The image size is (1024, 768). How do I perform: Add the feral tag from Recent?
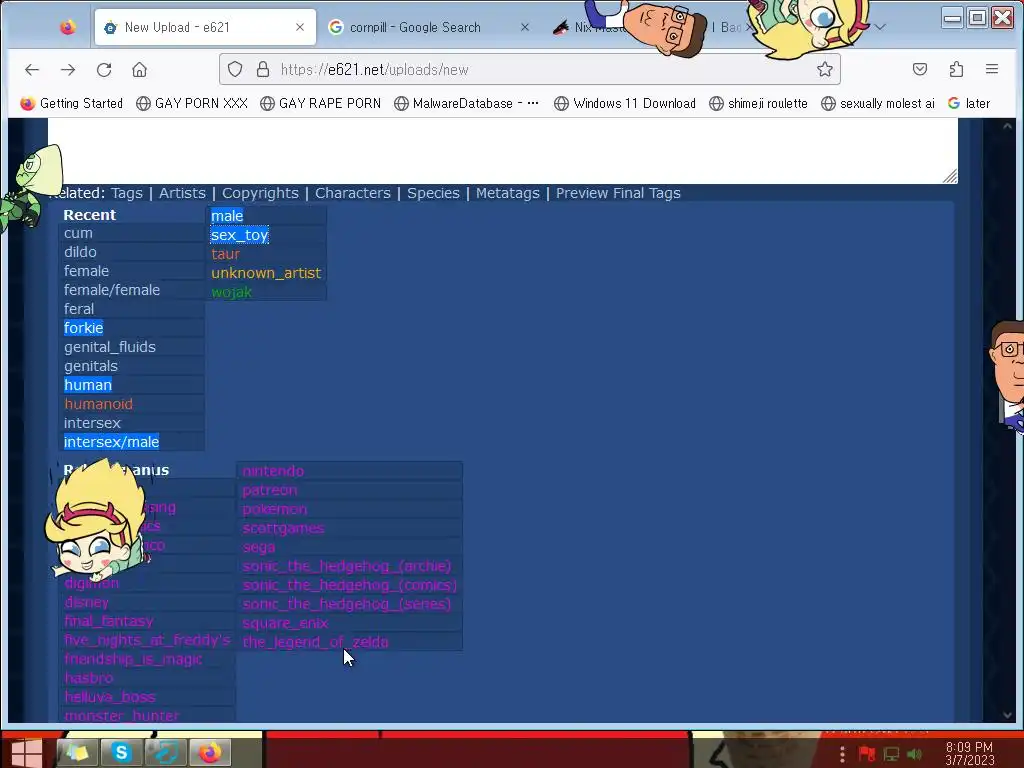(79, 309)
